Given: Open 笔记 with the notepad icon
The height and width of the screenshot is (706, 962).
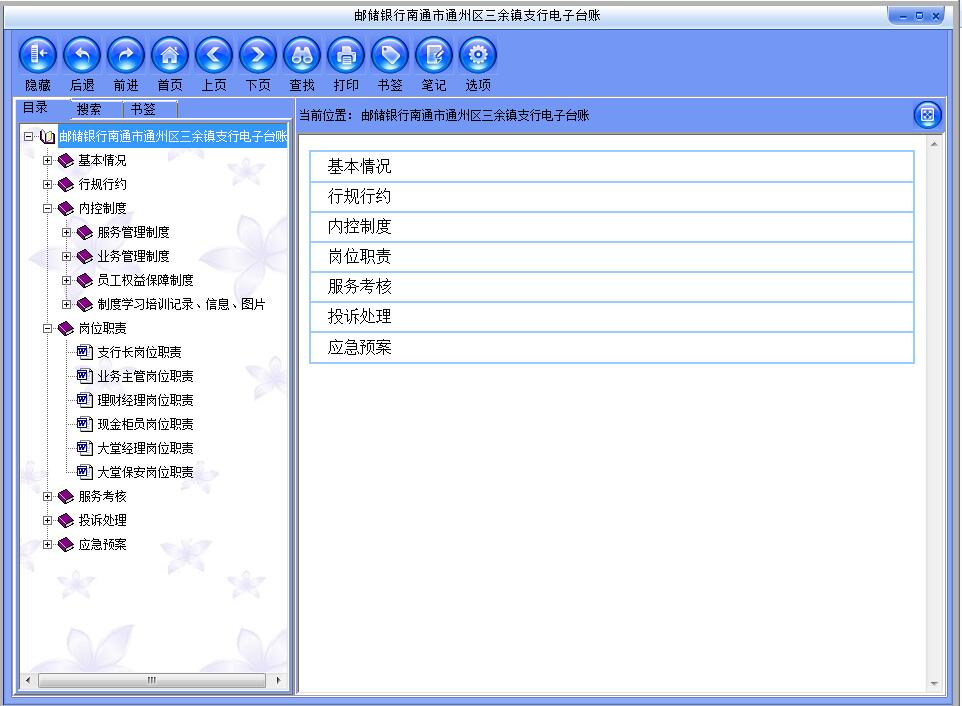Looking at the screenshot, I should point(434,55).
